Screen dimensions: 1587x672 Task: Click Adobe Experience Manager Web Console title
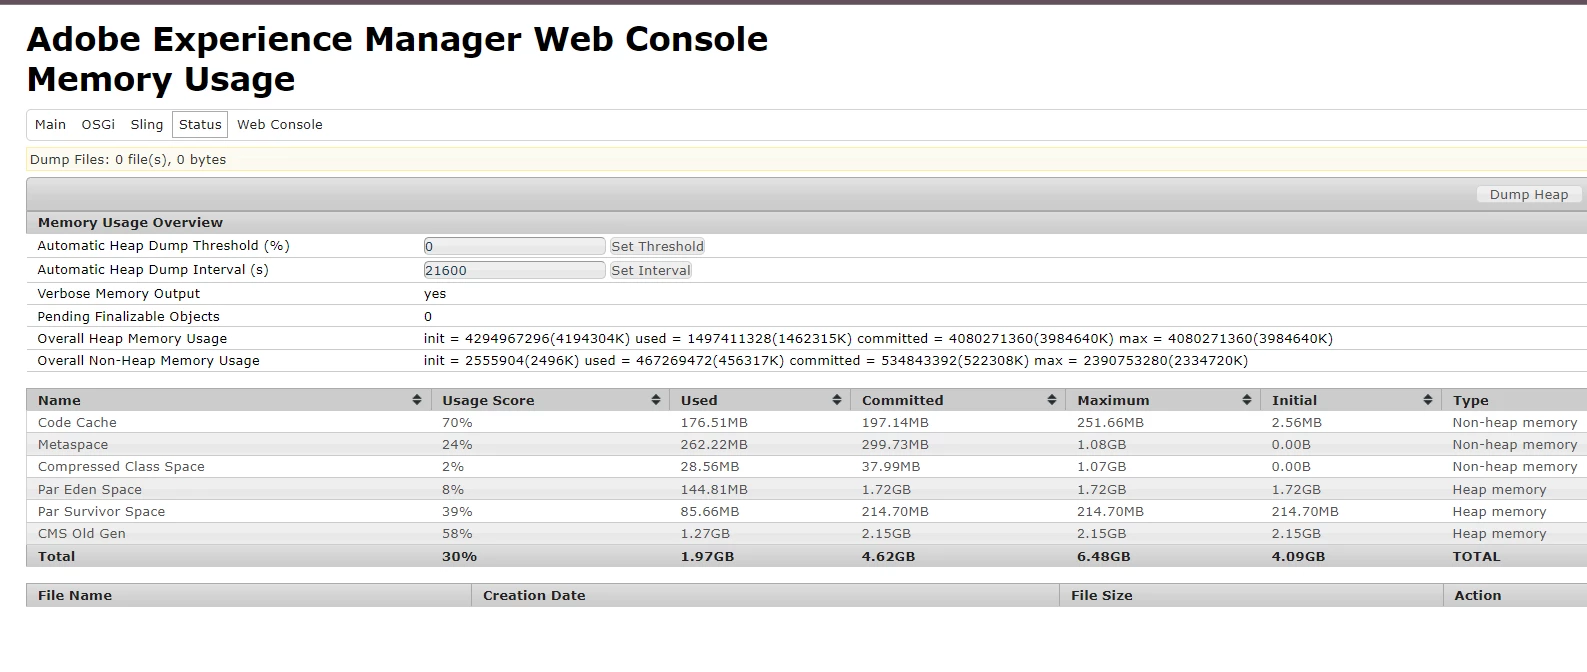pyautogui.click(x=397, y=39)
